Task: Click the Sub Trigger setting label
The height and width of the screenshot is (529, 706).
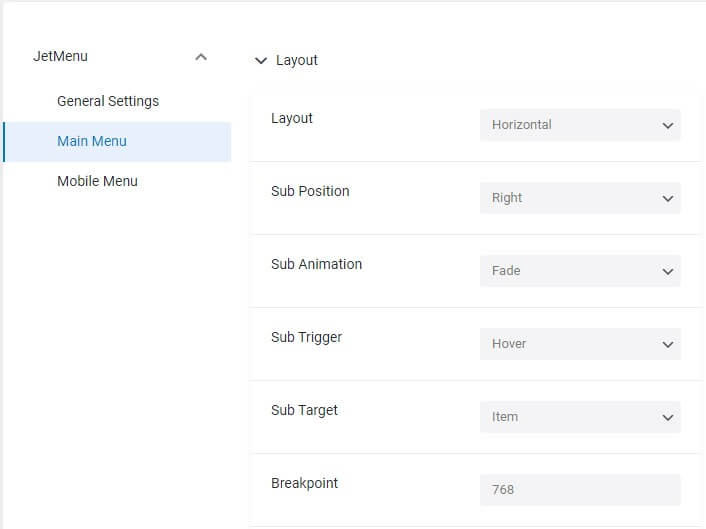Action: 307,337
